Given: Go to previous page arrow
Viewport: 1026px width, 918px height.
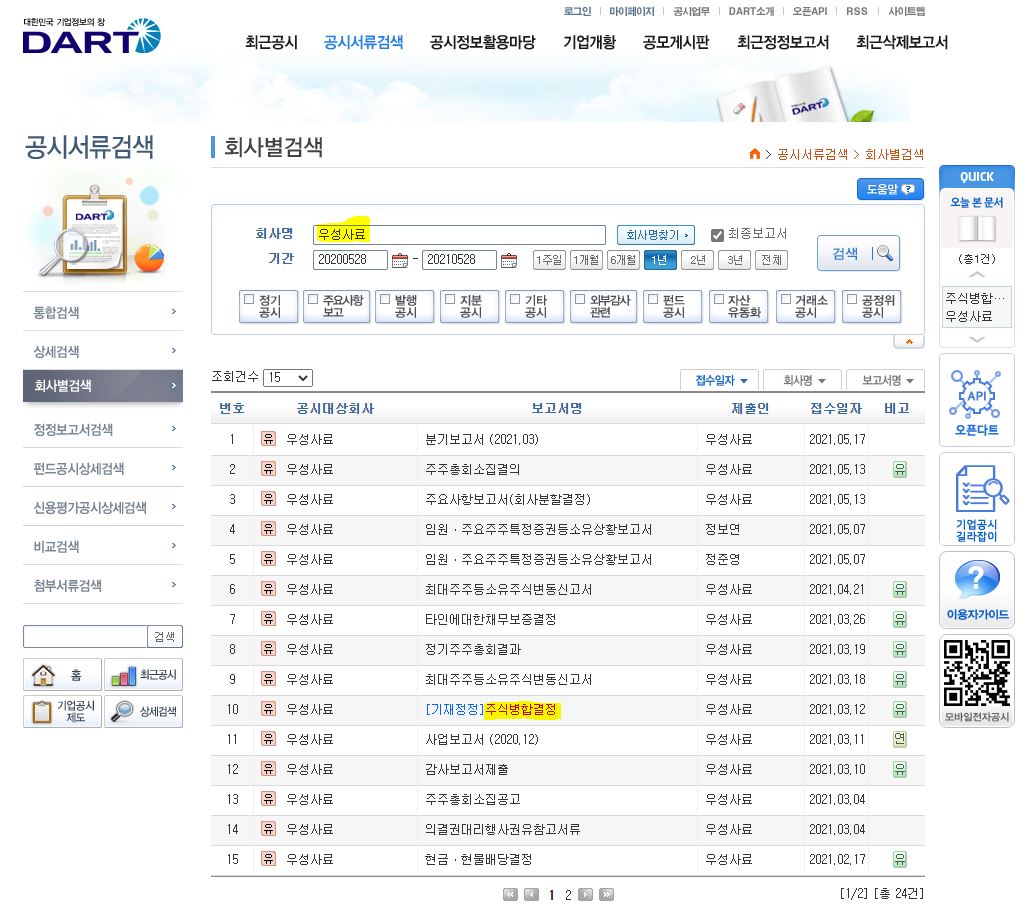Looking at the screenshot, I should [x=531, y=894].
